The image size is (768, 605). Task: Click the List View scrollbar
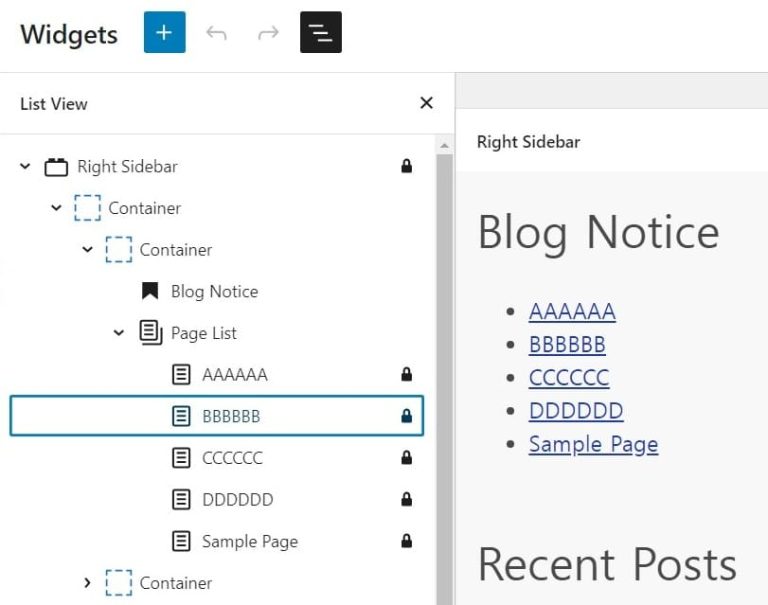coord(445,380)
